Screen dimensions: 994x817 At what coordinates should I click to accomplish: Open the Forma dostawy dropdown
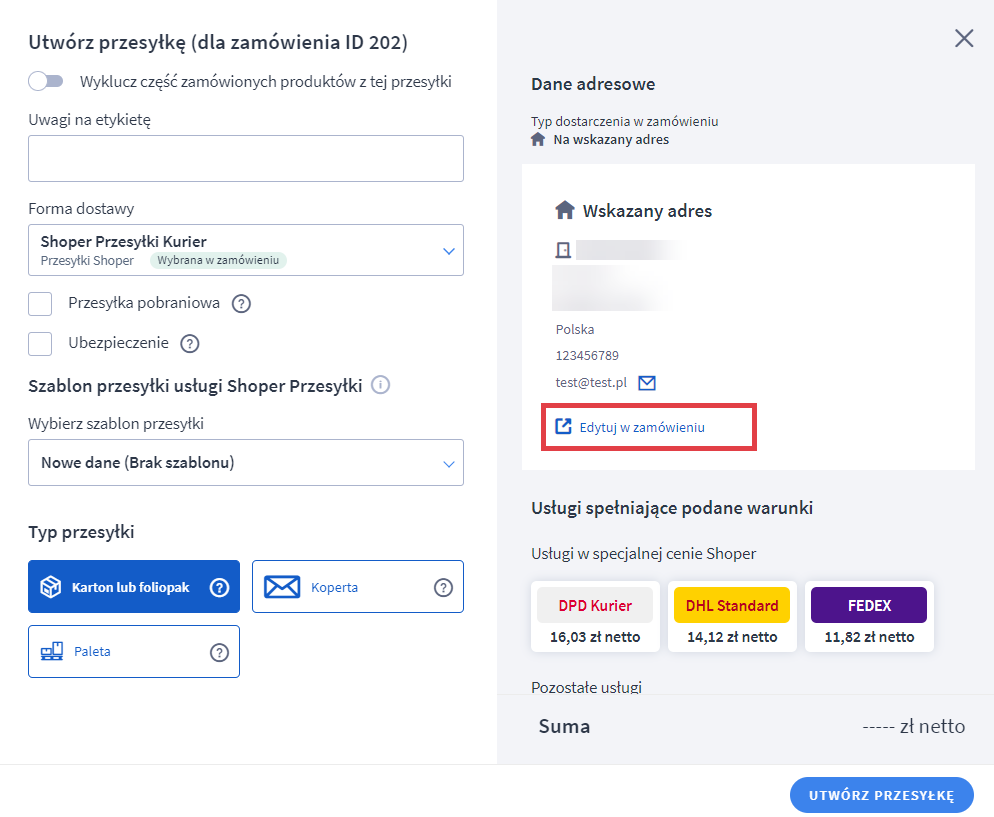coord(246,250)
